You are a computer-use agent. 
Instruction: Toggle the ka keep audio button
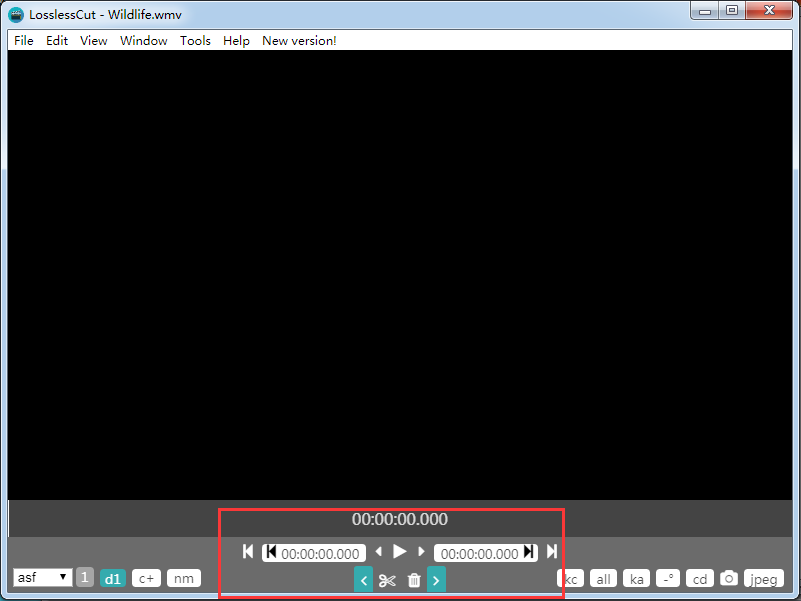637,579
